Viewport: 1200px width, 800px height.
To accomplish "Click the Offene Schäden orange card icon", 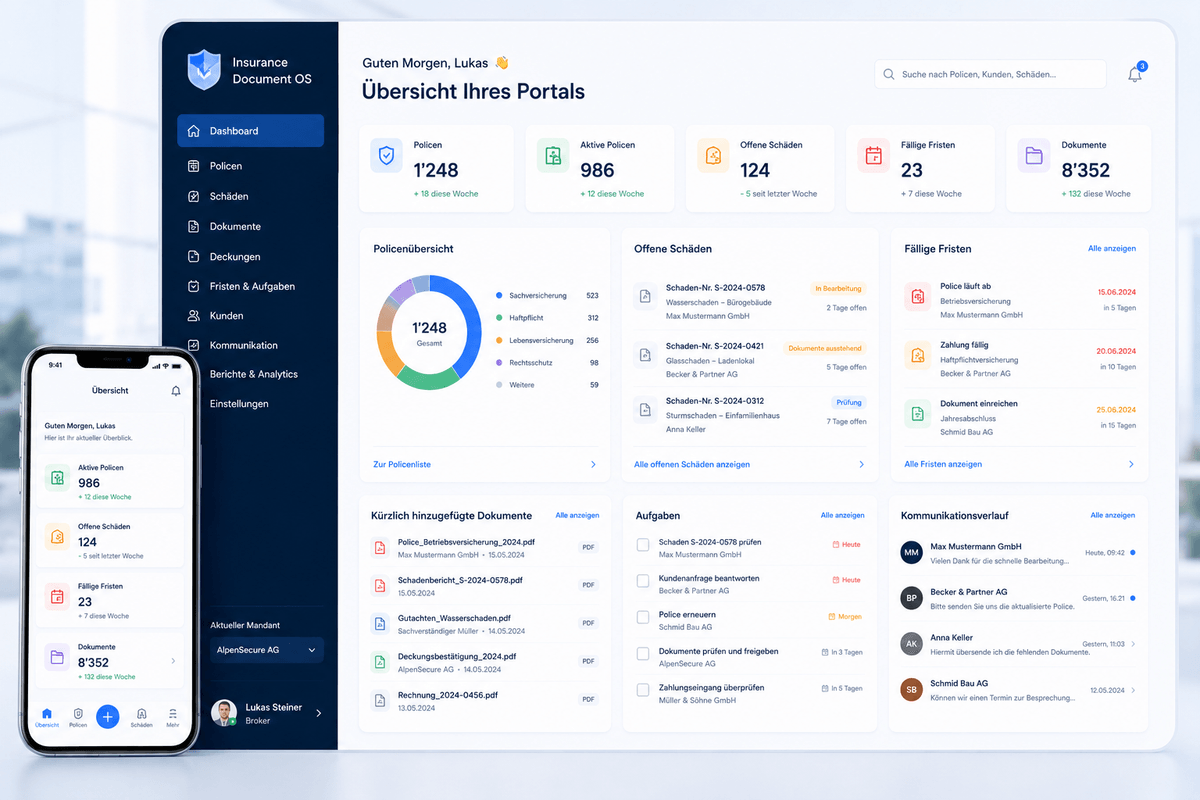I will 714,156.
